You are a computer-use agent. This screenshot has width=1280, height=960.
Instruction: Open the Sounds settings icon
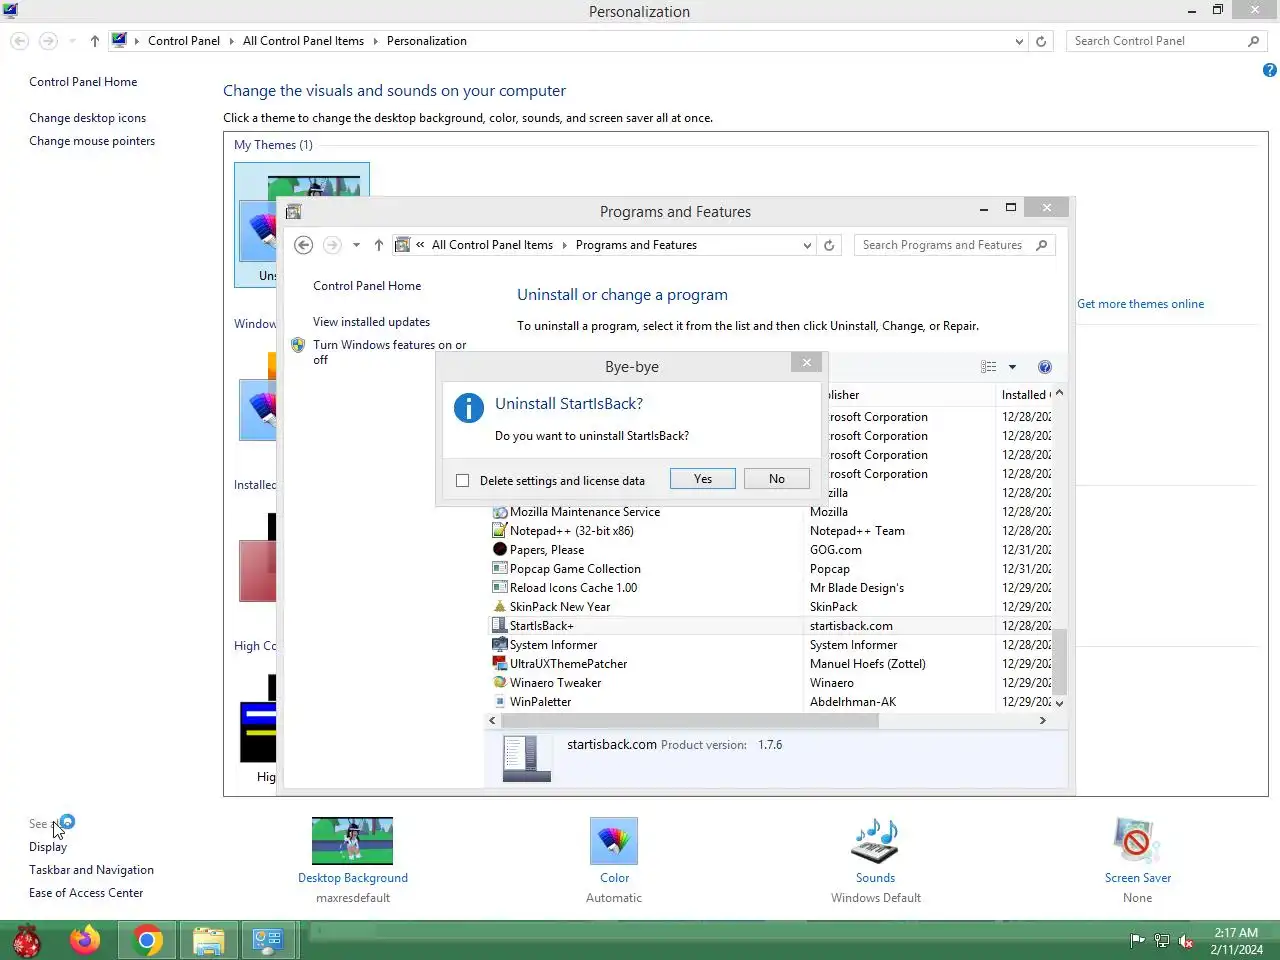pyautogui.click(x=875, y=841)
